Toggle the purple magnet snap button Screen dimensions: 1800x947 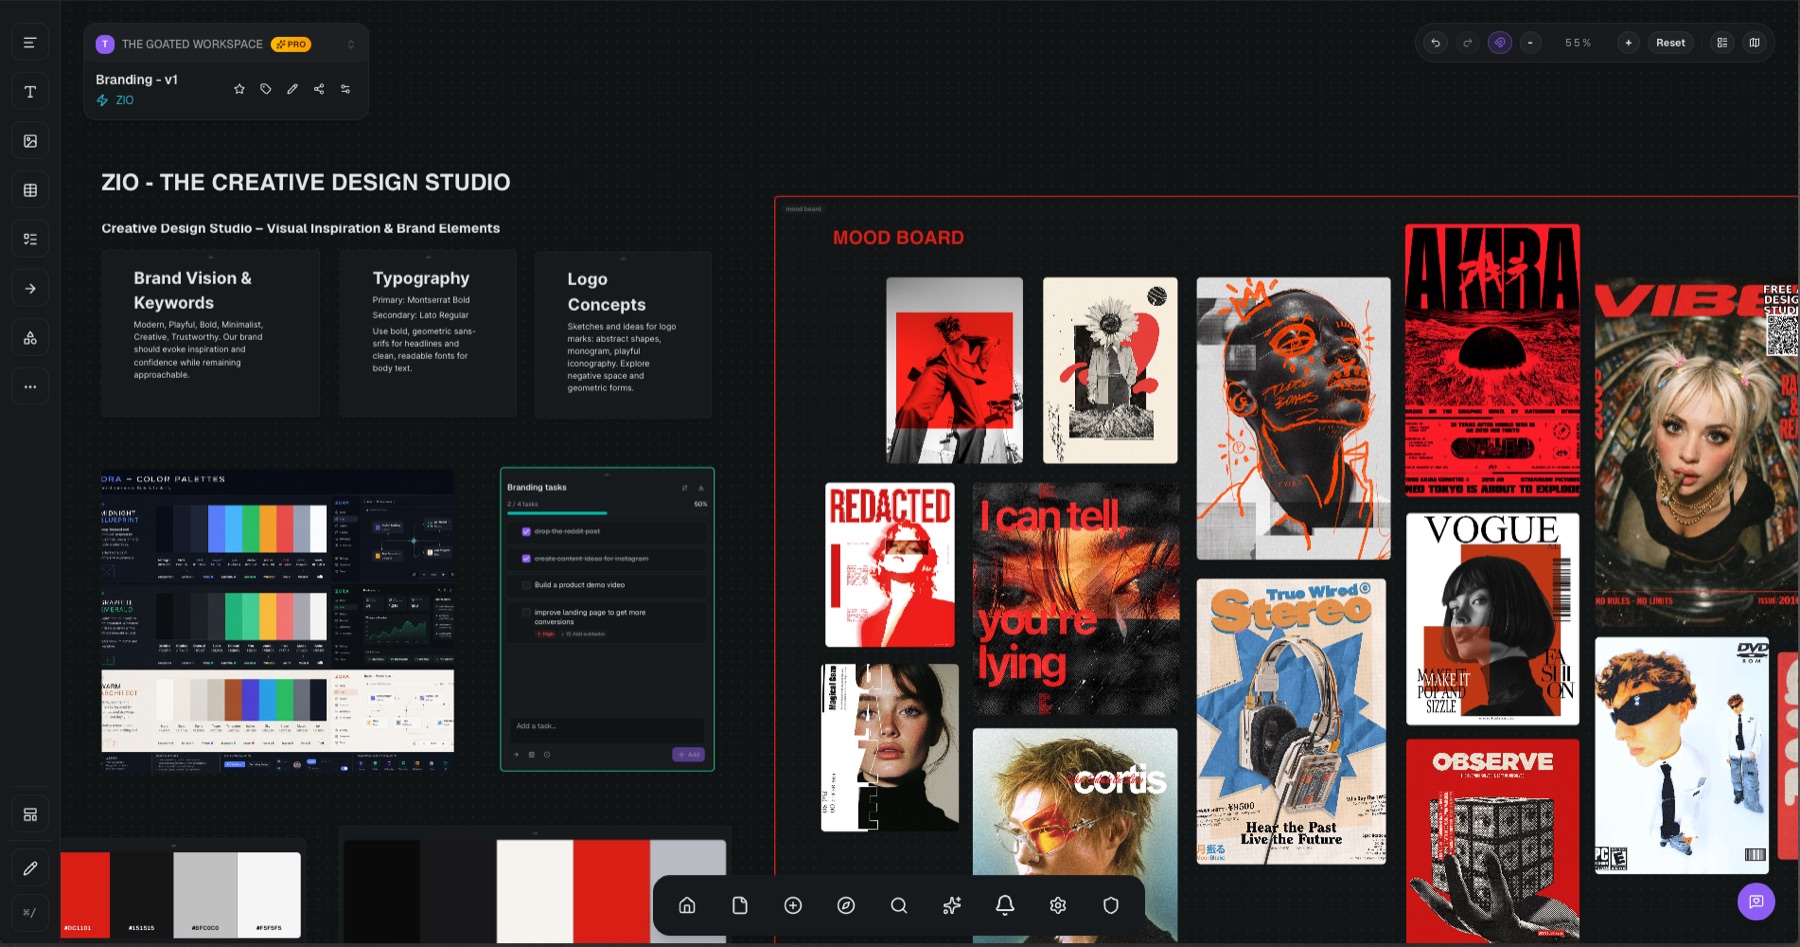point(1499,43)
